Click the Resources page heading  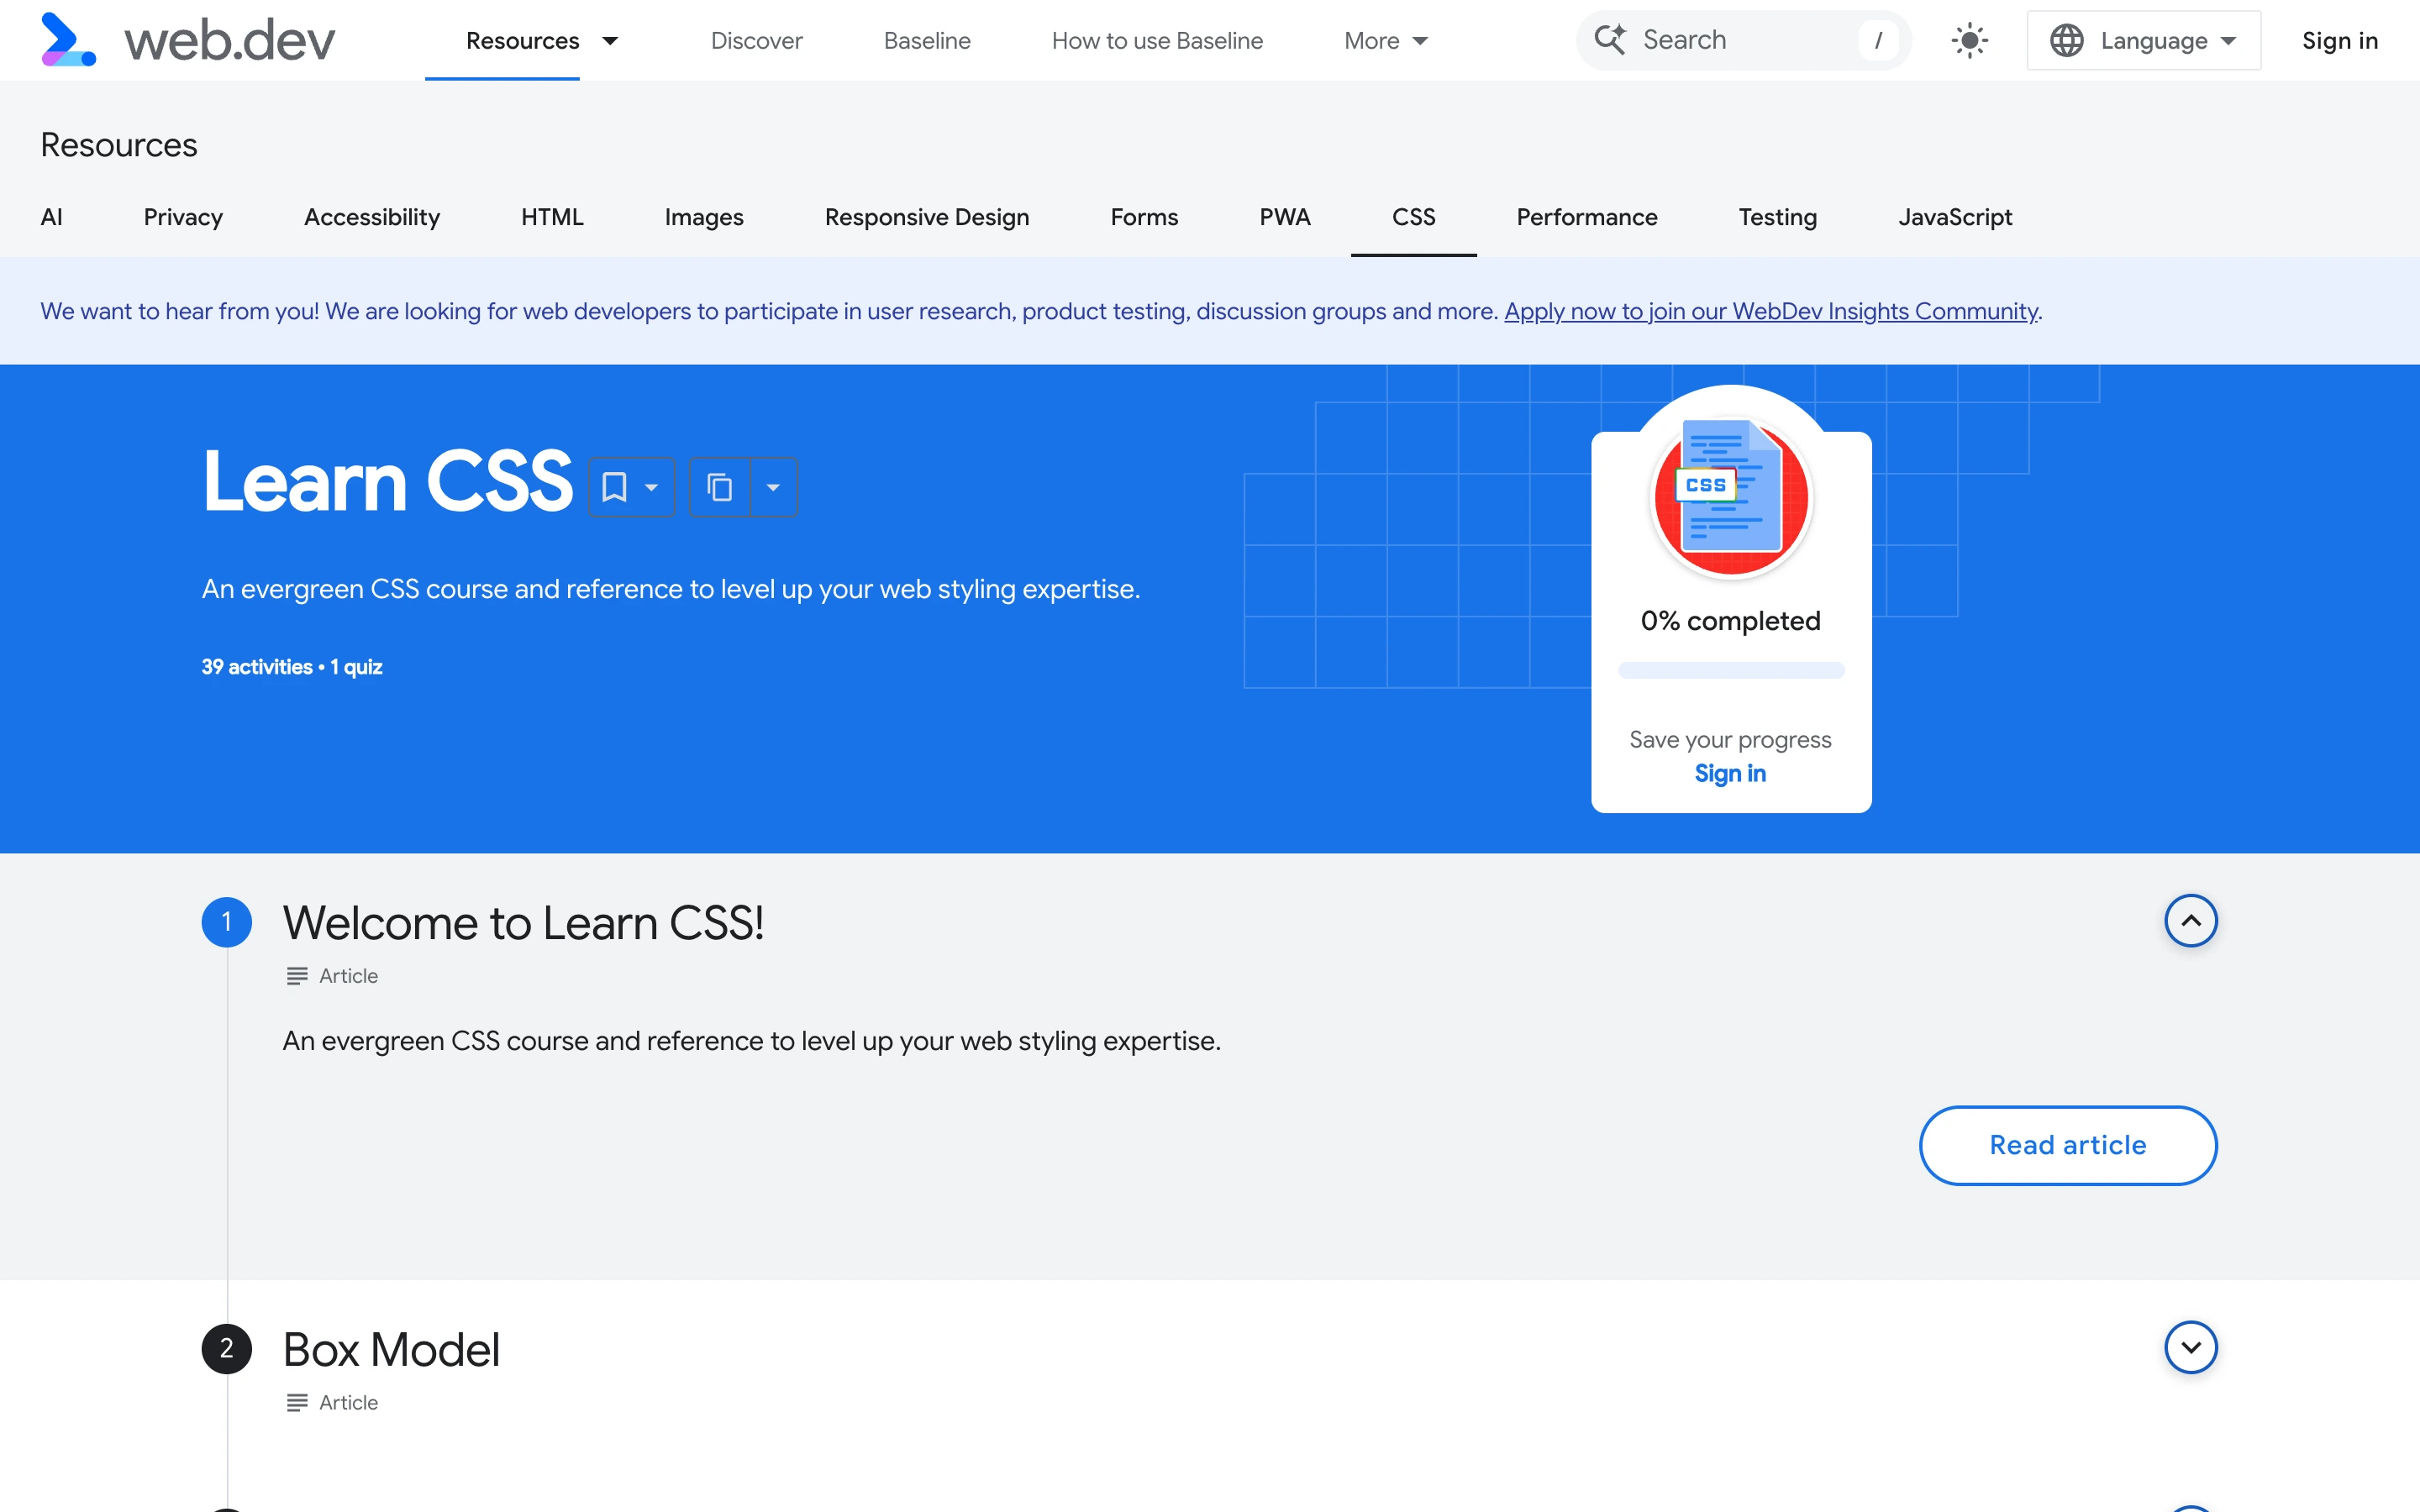(119, 145)
